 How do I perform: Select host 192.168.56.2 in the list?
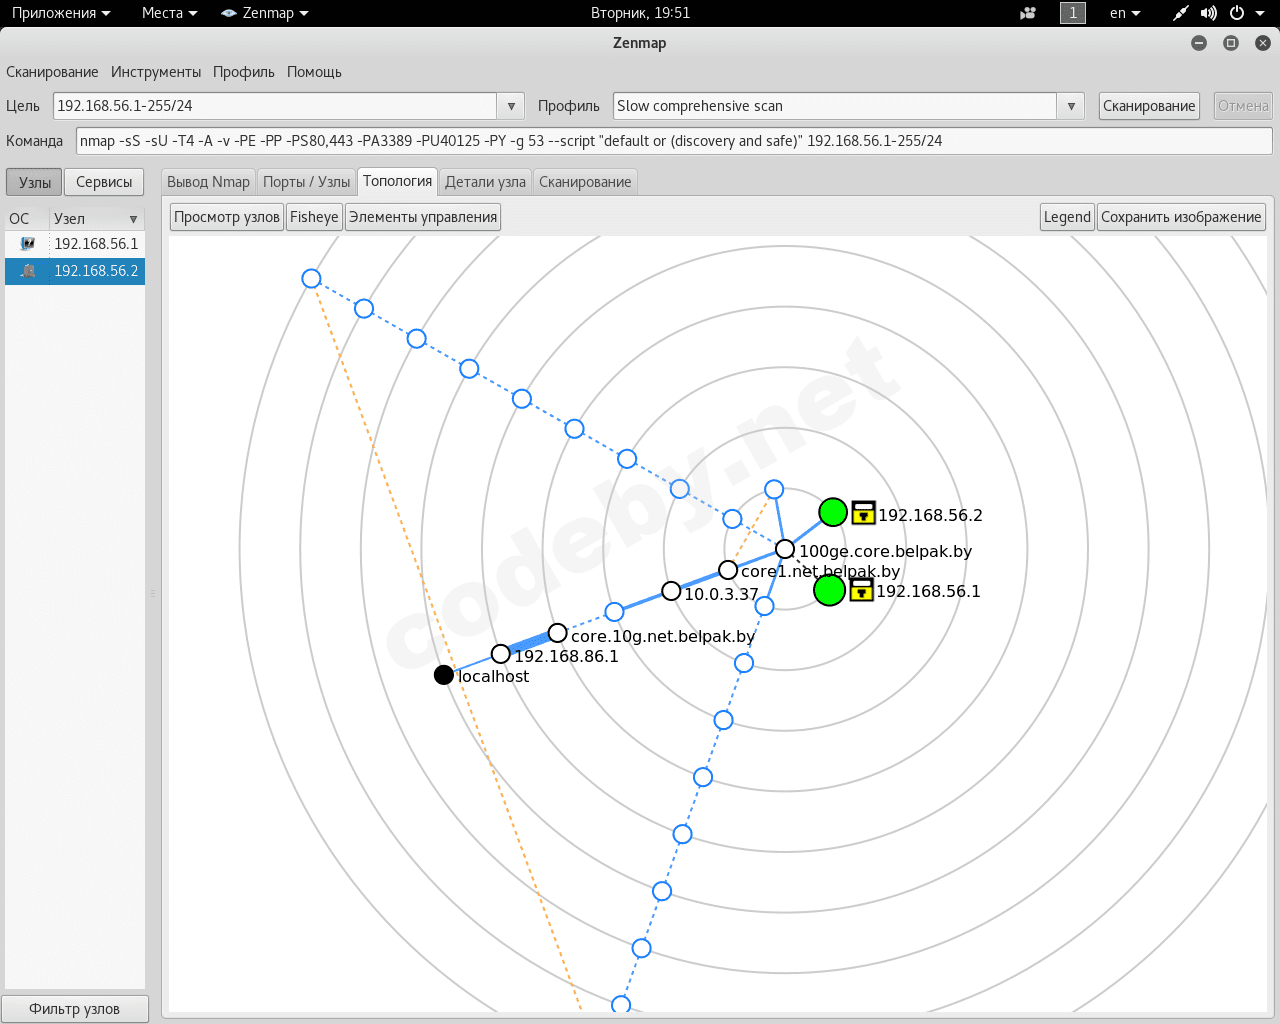point(75,271)
